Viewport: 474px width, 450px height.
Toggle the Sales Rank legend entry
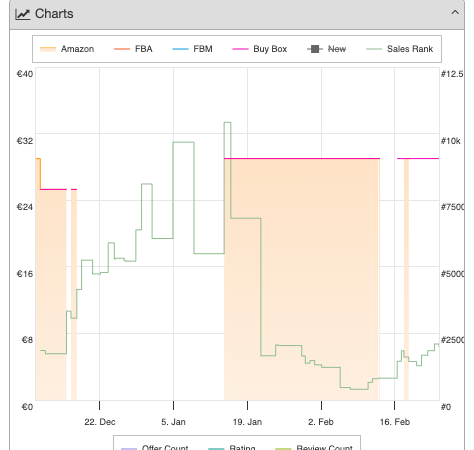(x=399, y=49)
